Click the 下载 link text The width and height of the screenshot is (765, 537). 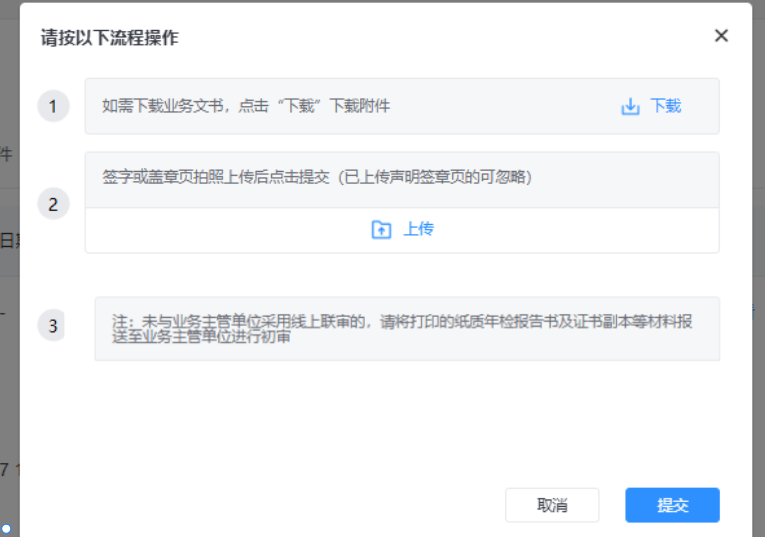tap(666, 106)
